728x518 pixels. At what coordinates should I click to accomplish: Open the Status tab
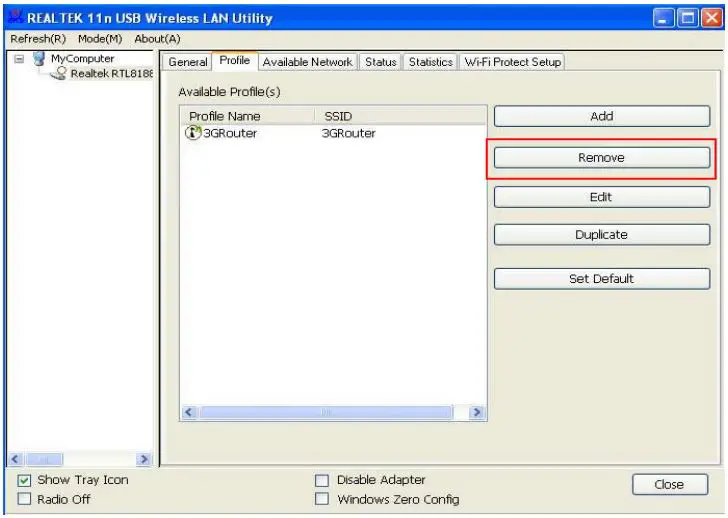pyautogui.click(x=380, y=62)
